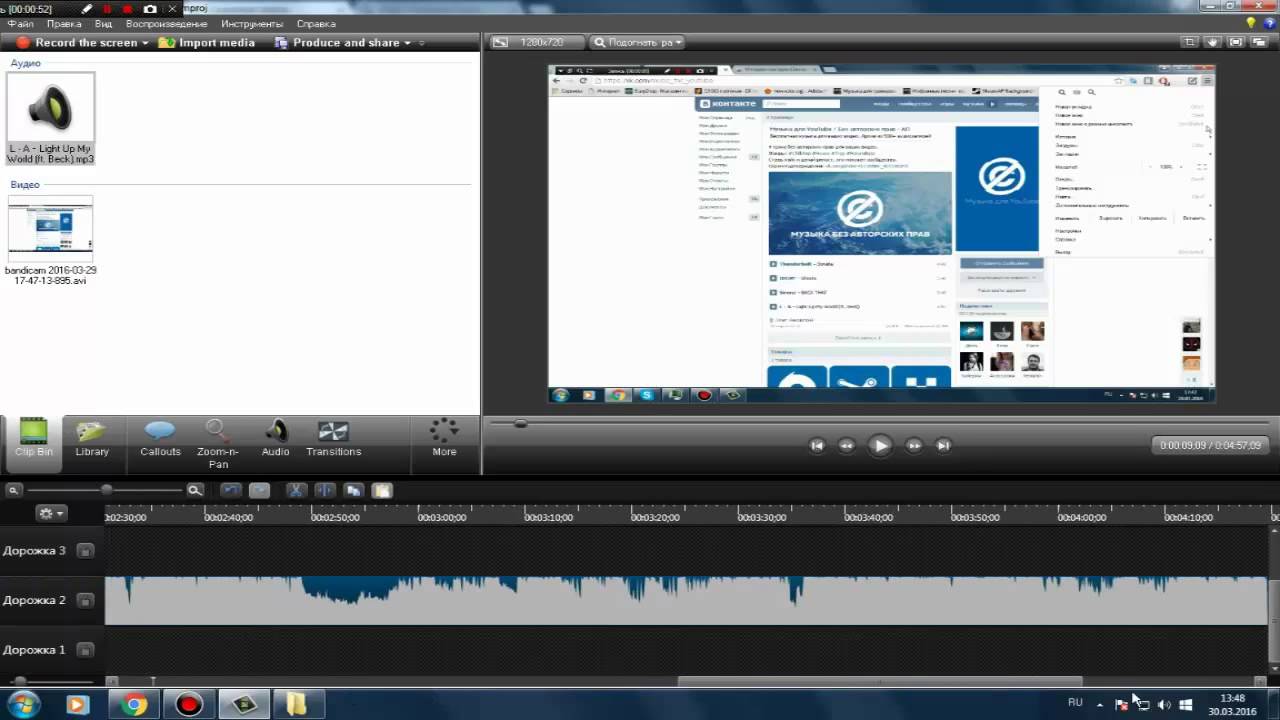Screen dimensions: 1280x720
Task: Open the preview zoom level dropdown
Action: point(637,42)
